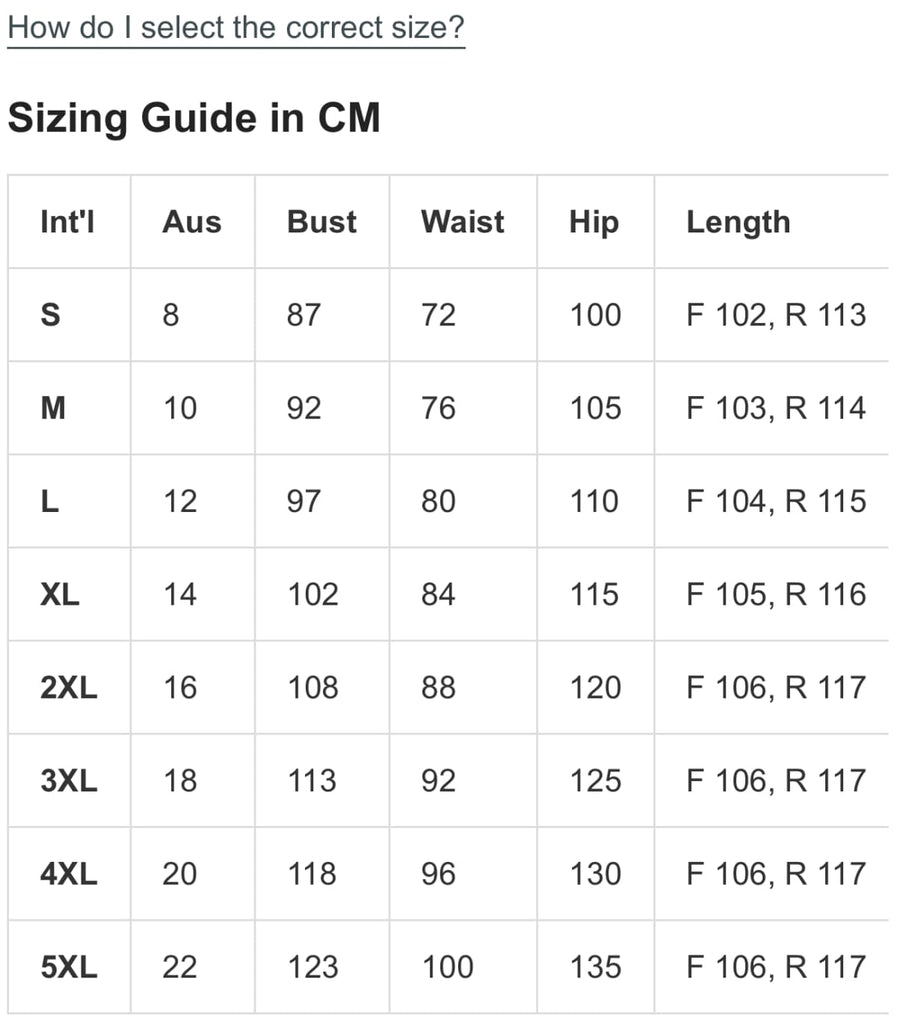Select the S size row label
The width and height of the screenshot is (897, 1024).
click(x=50, y=315)
